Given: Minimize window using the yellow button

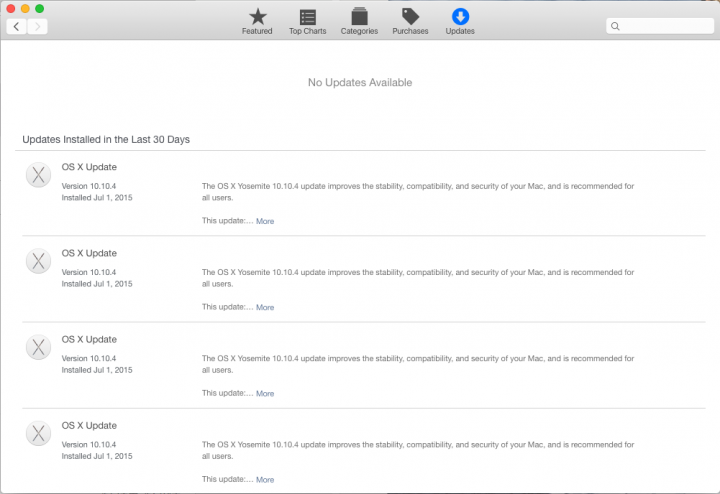Looking at the screenshot, I should (25, 8).
